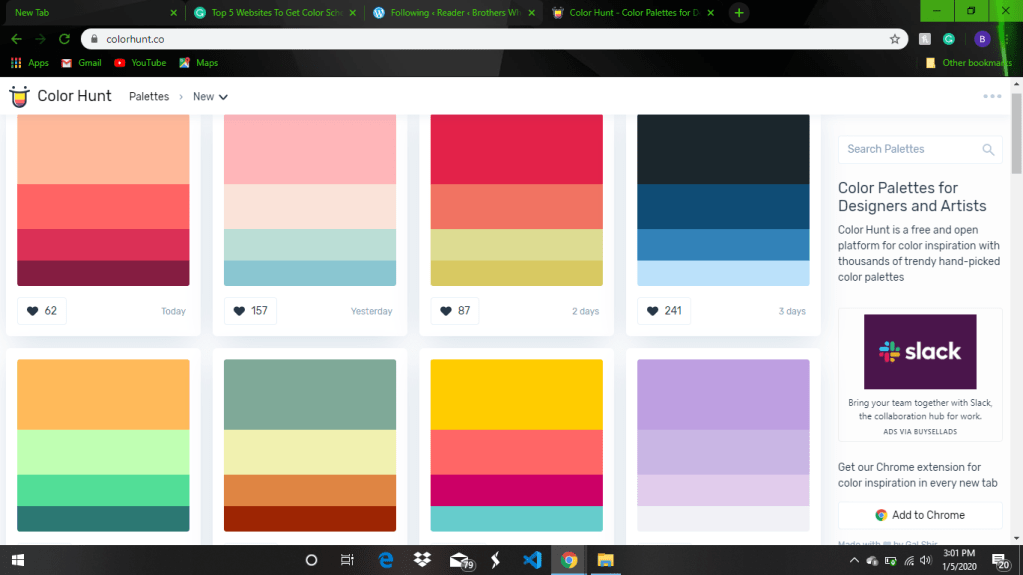Viewport: 1023px width, 575px height.
Task: Bookmark this page with star icon
Action: click(x=894, y=39)
